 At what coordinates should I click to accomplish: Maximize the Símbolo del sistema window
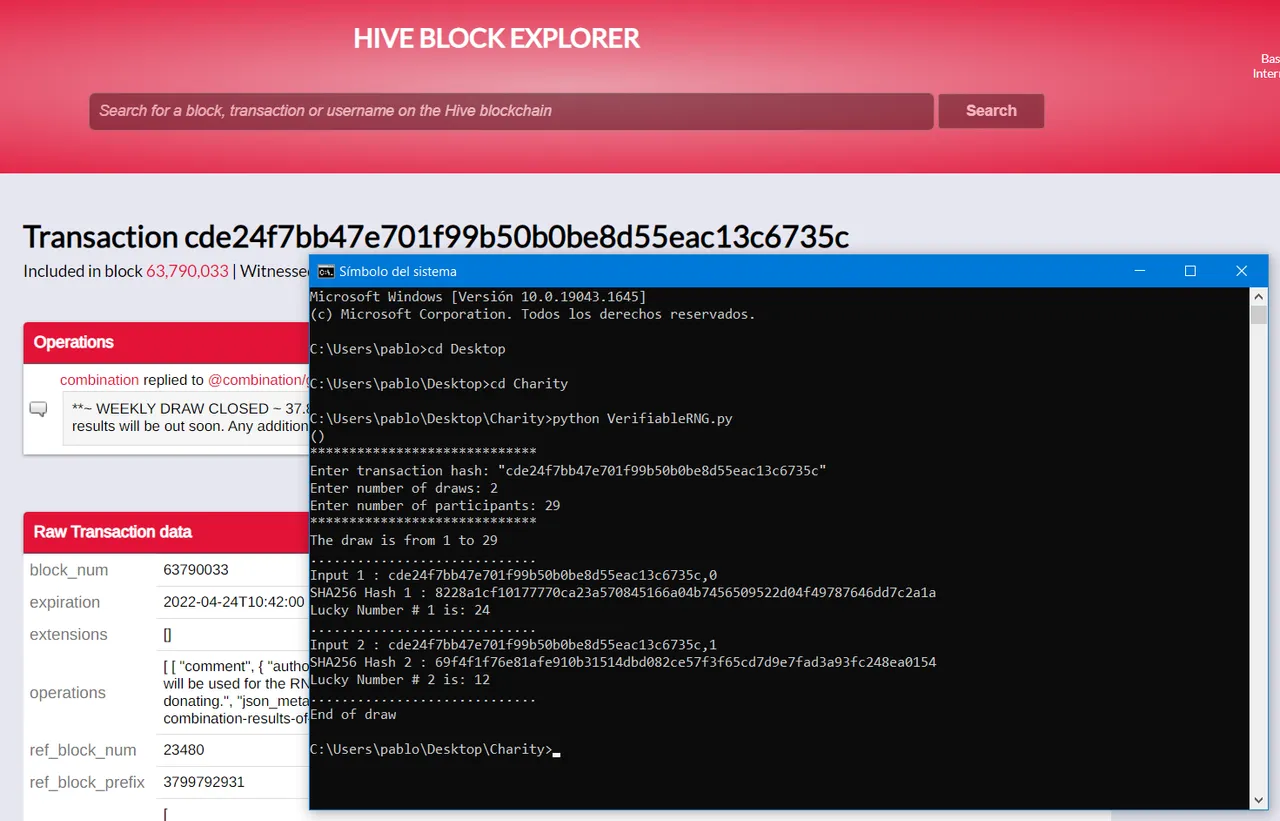click(x=1190, y=271)
